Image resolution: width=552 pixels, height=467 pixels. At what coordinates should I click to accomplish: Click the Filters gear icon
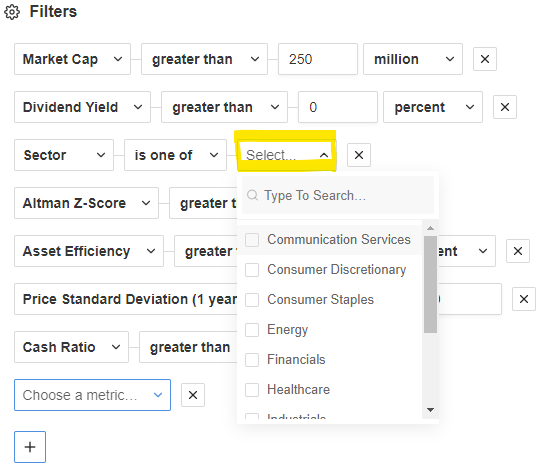point(12,12)
